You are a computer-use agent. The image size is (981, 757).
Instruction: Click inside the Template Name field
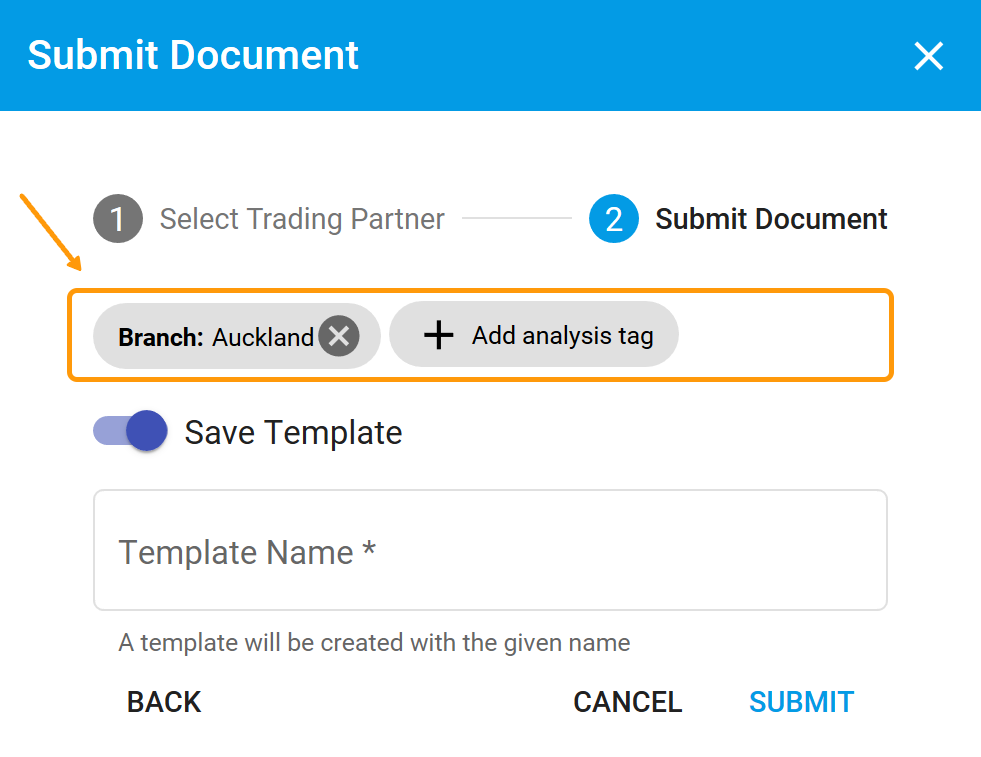[x=490, y=551]
